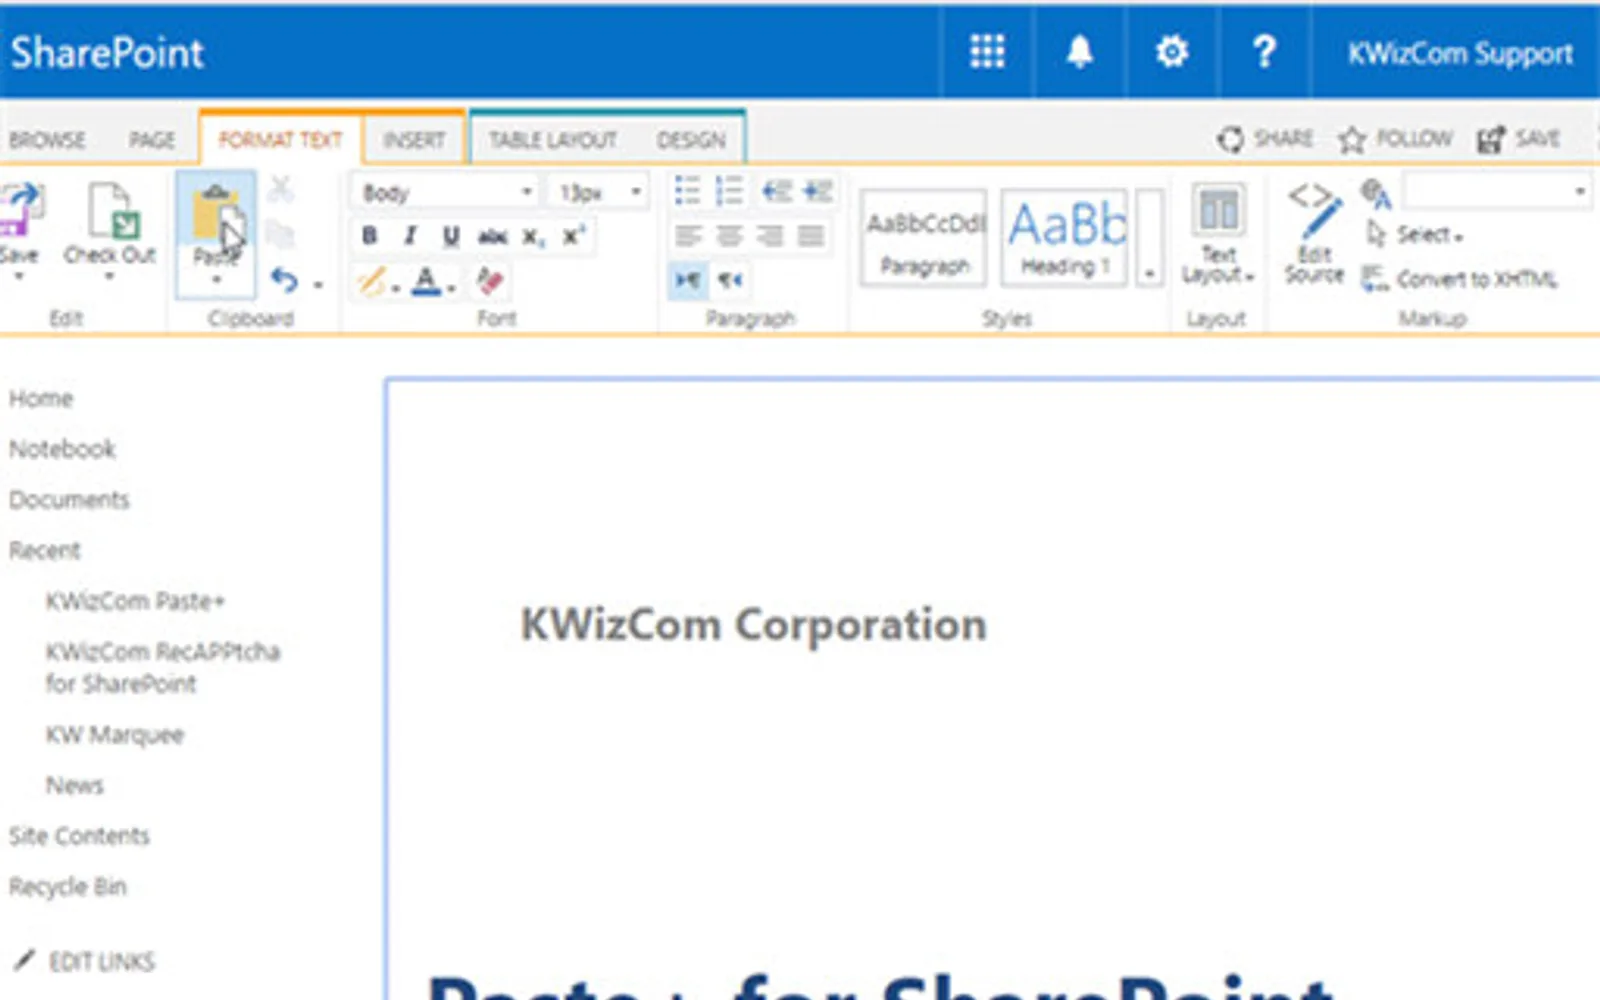Toggle italic formatting

click(x=410, y=236)
